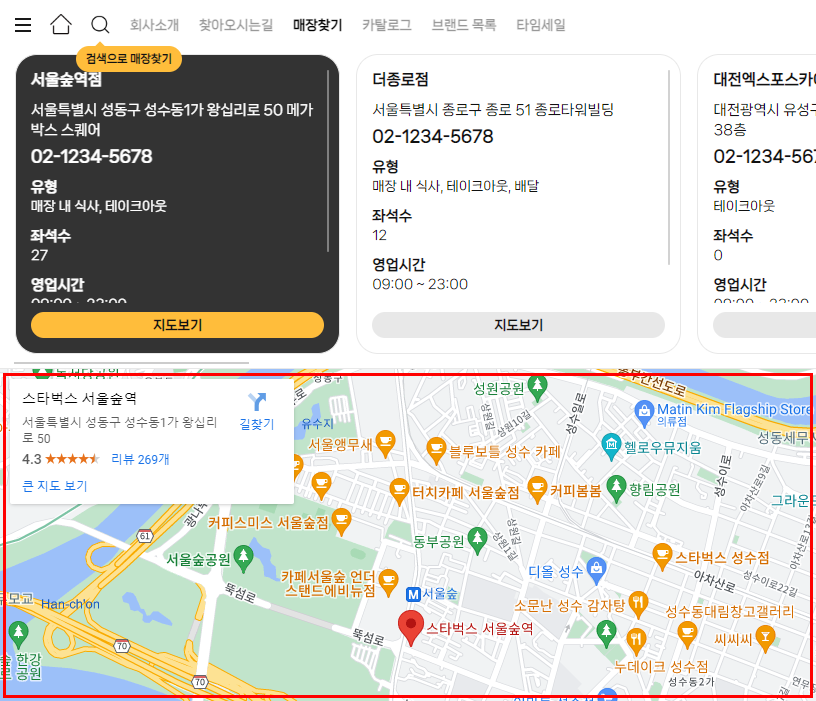Click the 길찾기 directions icon on map
This screenshot has height=701, width=816.
click(257, 402)
